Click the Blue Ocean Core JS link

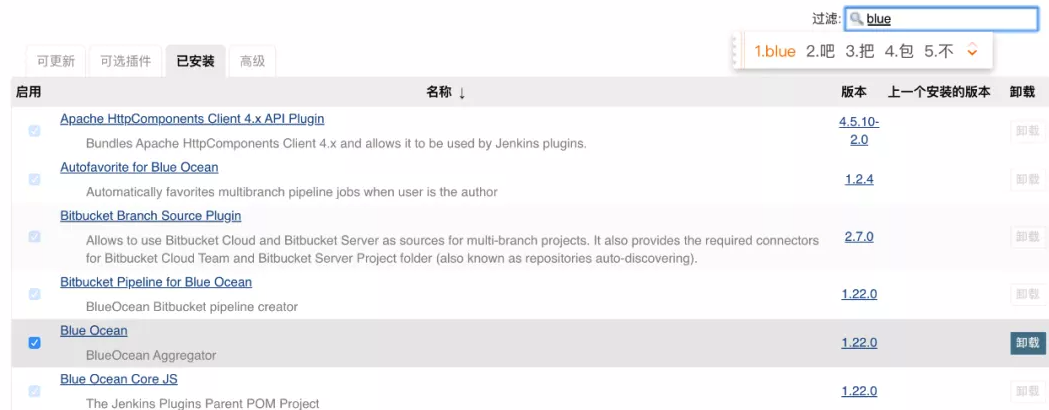coord(118,379)
